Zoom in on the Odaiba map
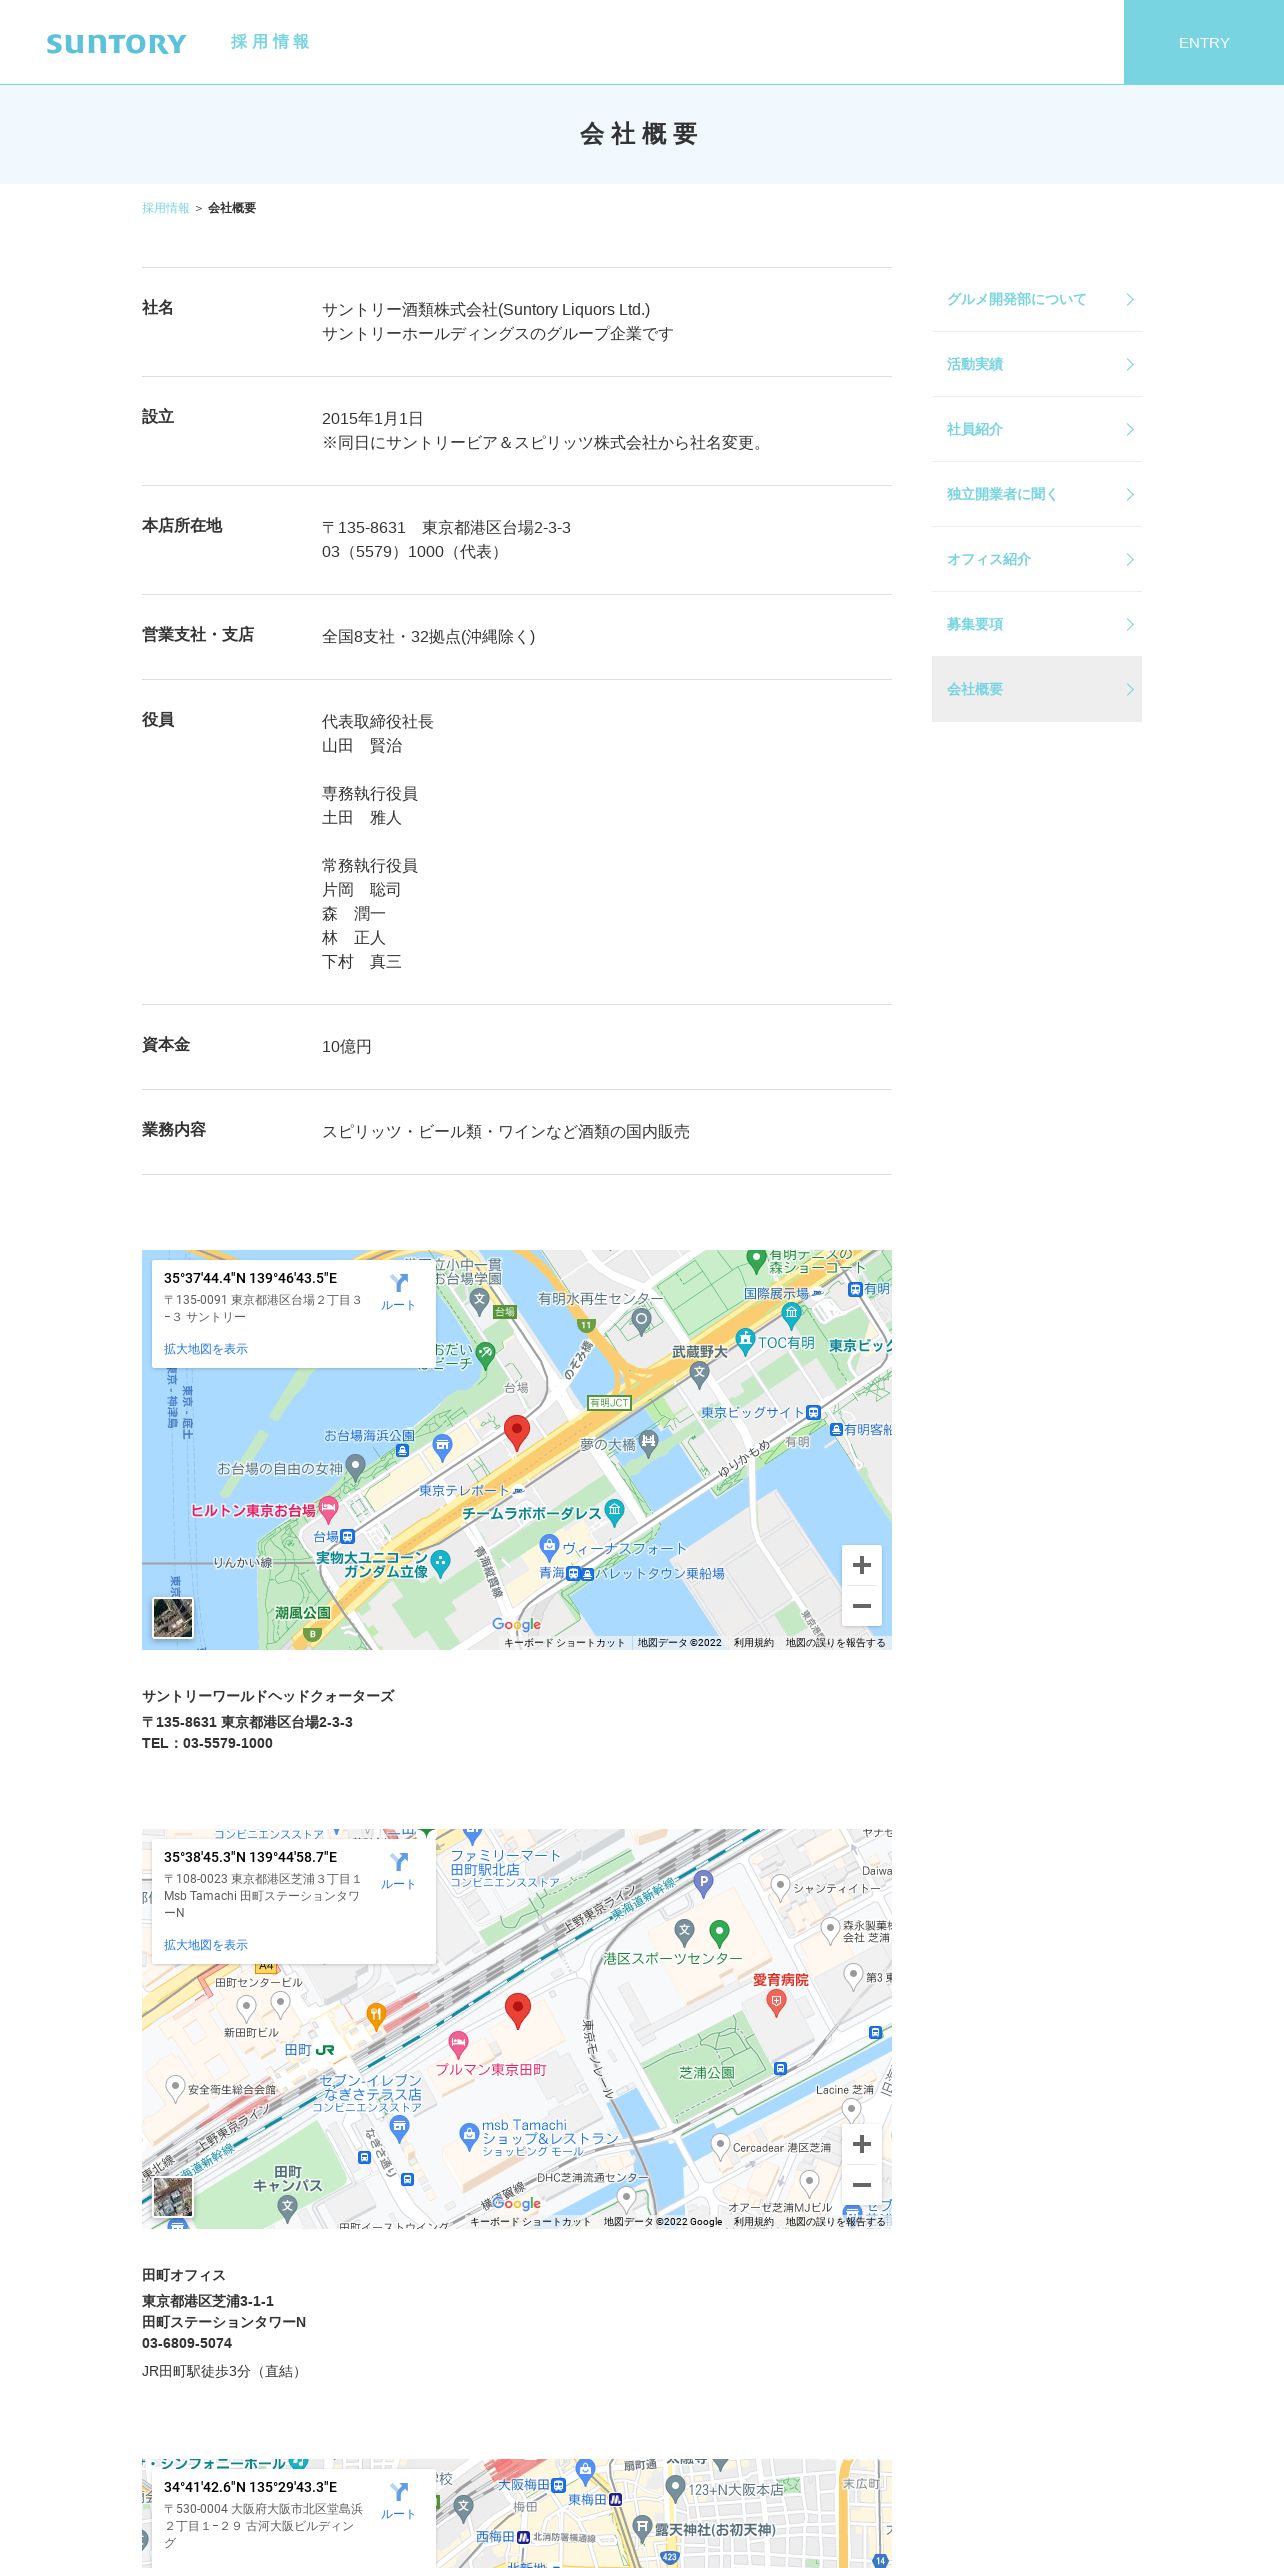1284x2568 pixels. coord(862,1565)
